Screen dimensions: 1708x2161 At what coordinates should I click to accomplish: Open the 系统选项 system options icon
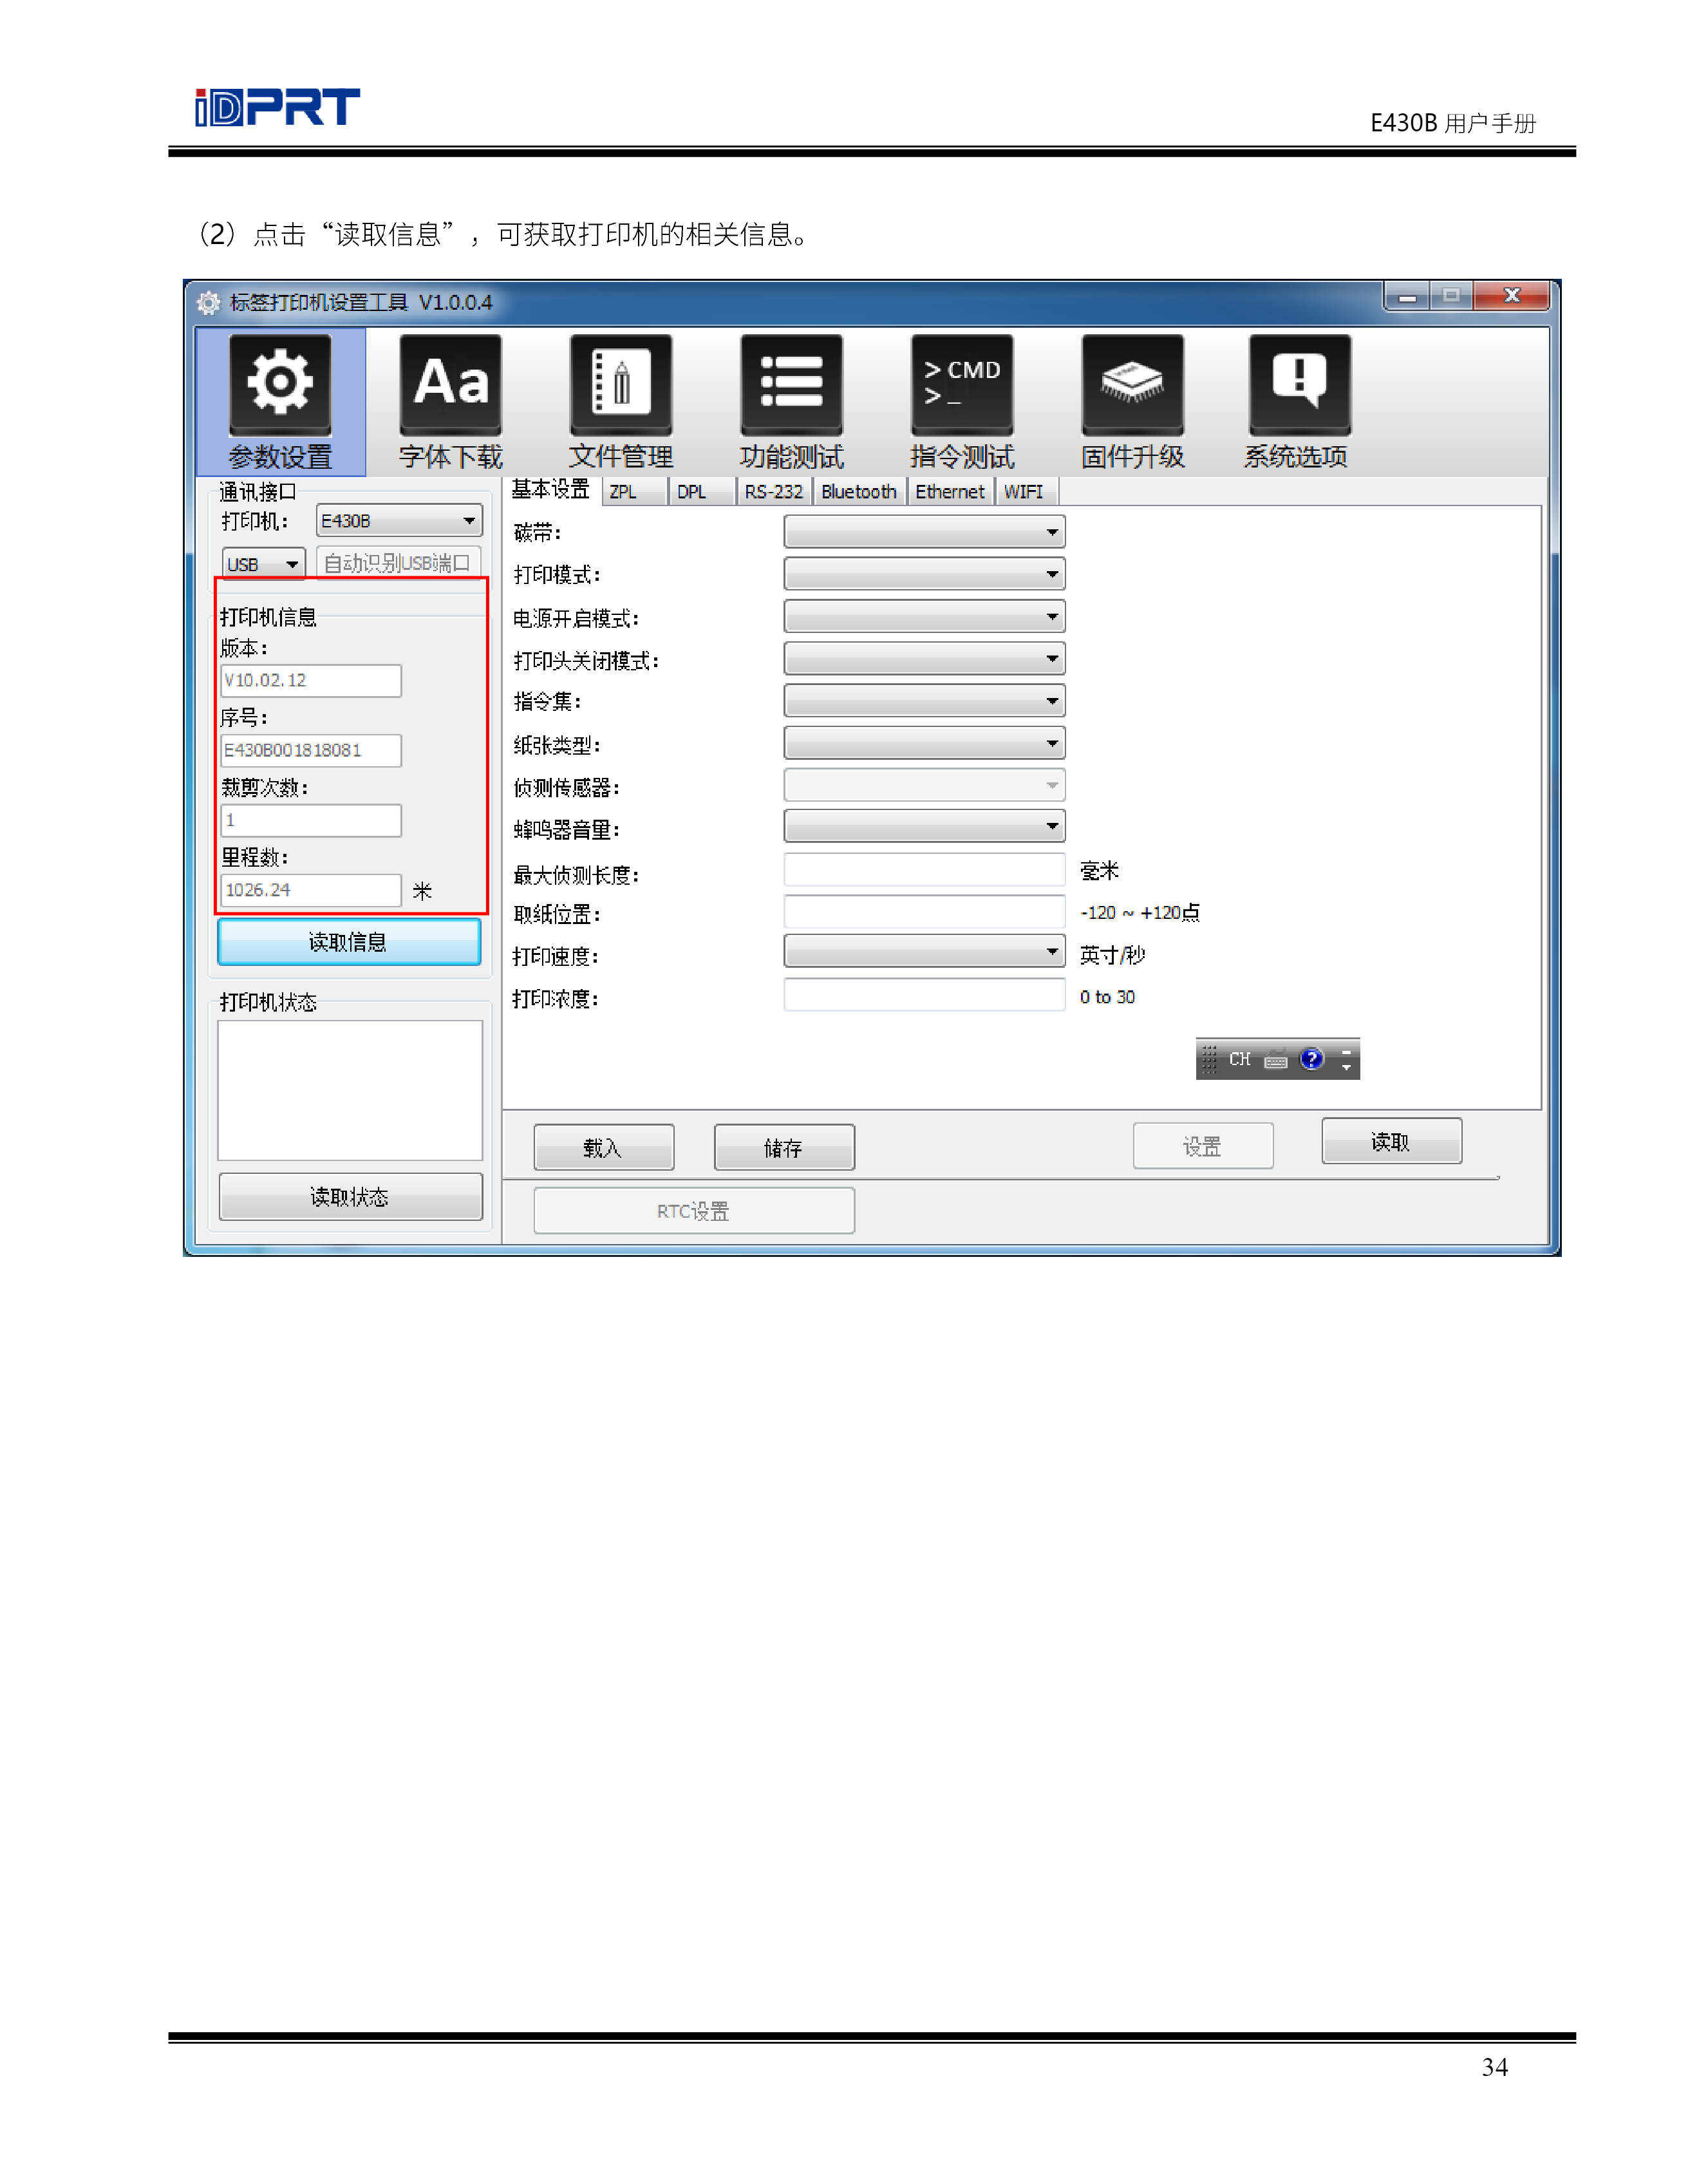tap(1299, 384)
